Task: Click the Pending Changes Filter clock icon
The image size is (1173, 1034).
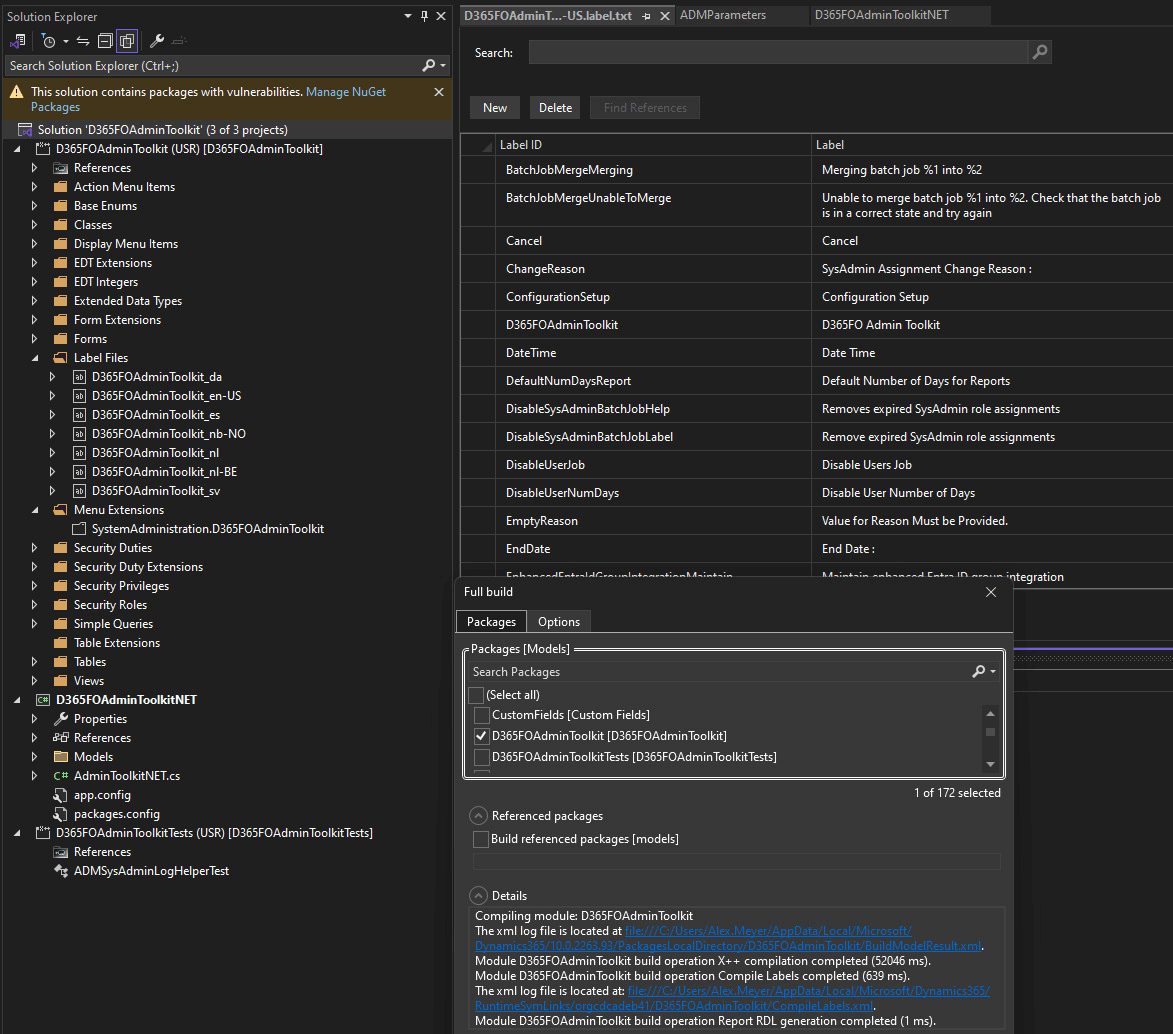Action: [49, 41]
